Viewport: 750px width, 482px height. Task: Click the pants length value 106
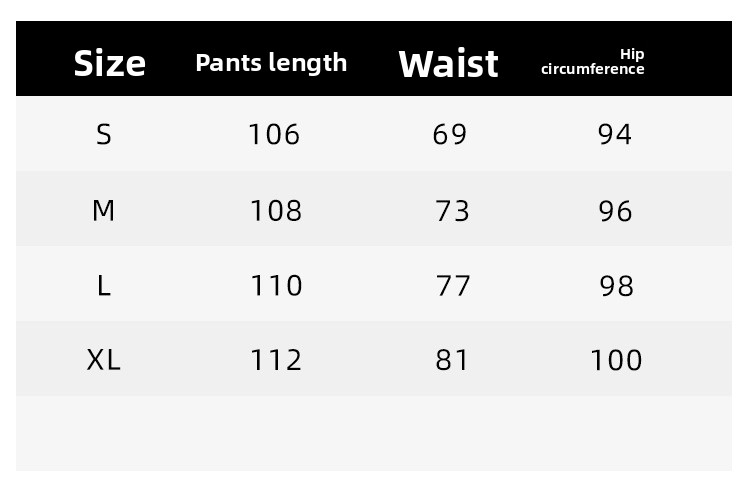click(274, 134)
